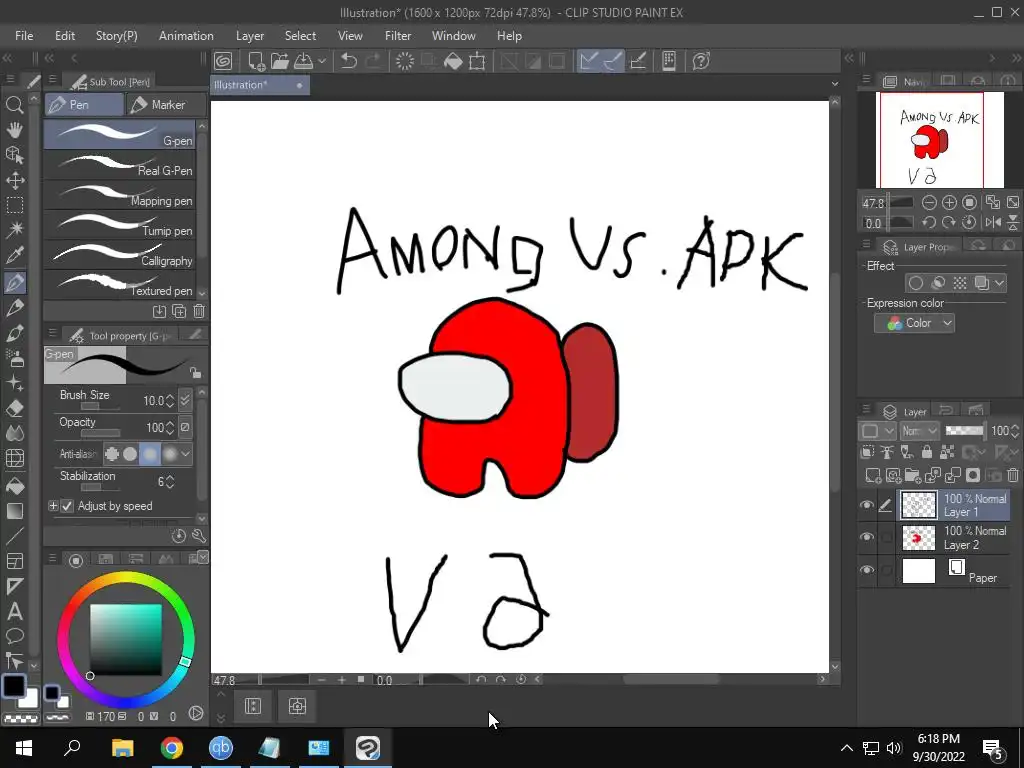Delete layer with trash icon in Layer panel
The width and height of the screenshot is (1024, 768).
coord(1012,475)
